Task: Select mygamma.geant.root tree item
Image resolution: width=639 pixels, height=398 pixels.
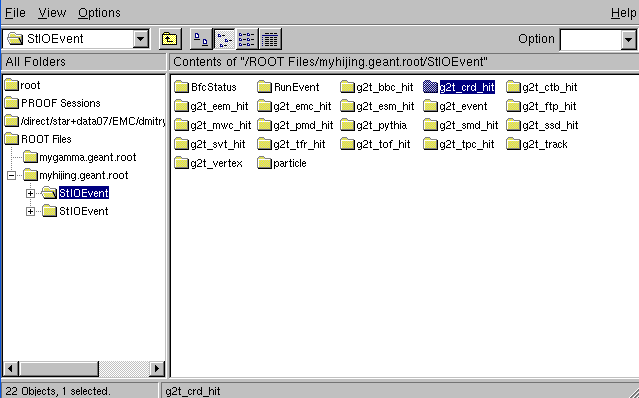Action: click(x=80, y=157)
